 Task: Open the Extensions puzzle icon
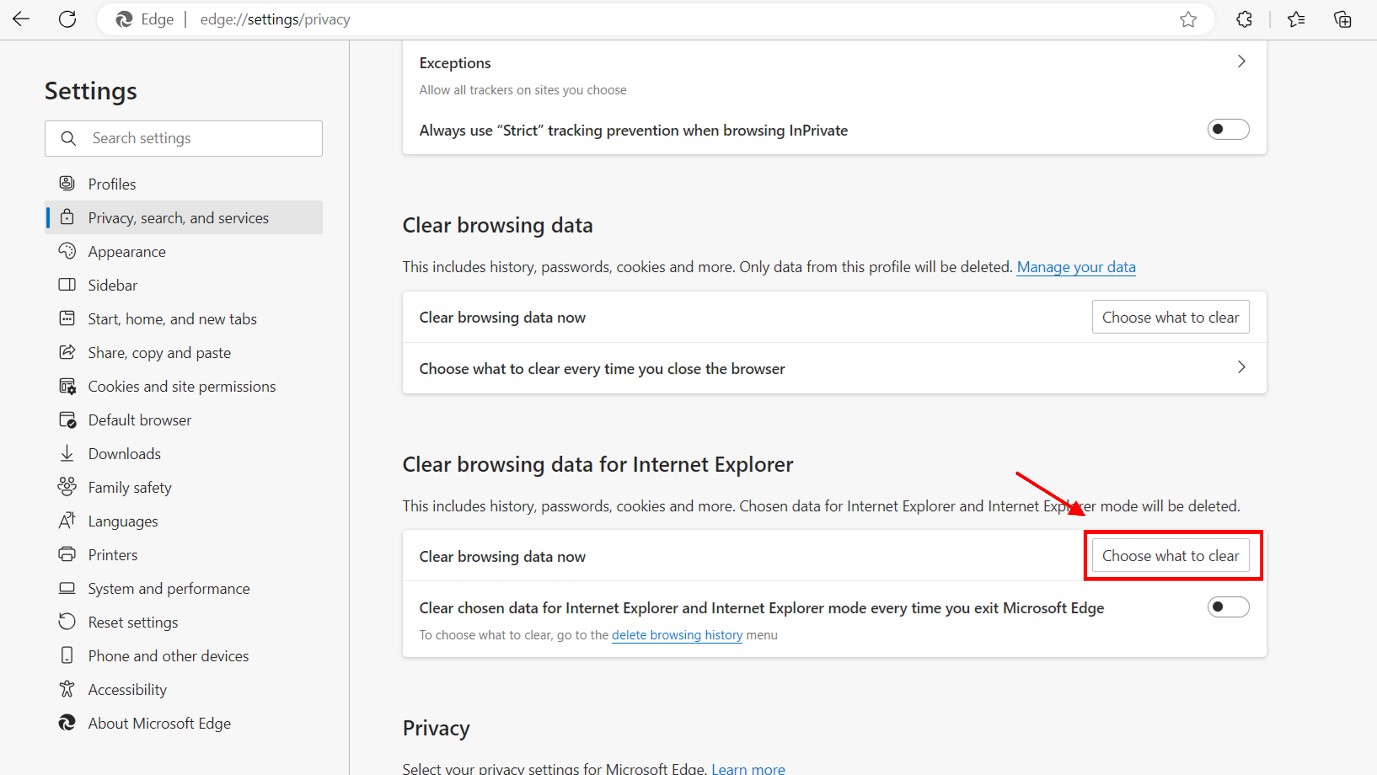pos(1245,19)
